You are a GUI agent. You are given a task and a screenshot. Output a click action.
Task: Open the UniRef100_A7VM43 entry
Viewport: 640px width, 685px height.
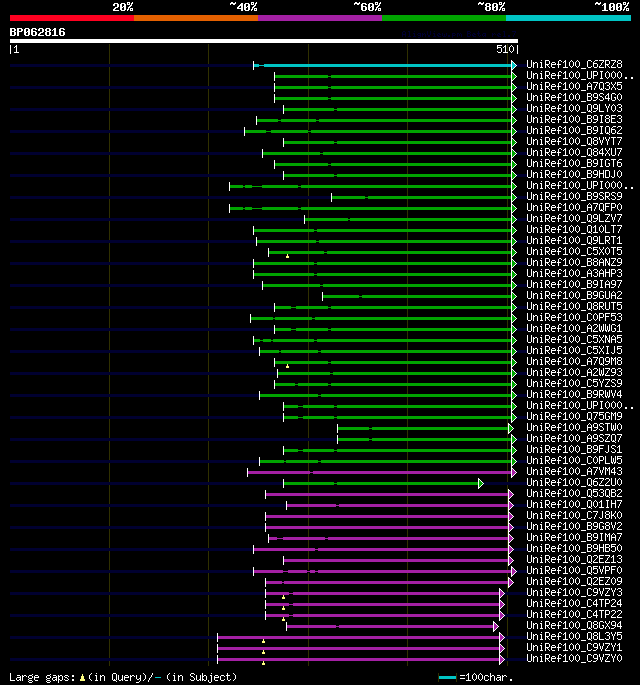[574, 472]
